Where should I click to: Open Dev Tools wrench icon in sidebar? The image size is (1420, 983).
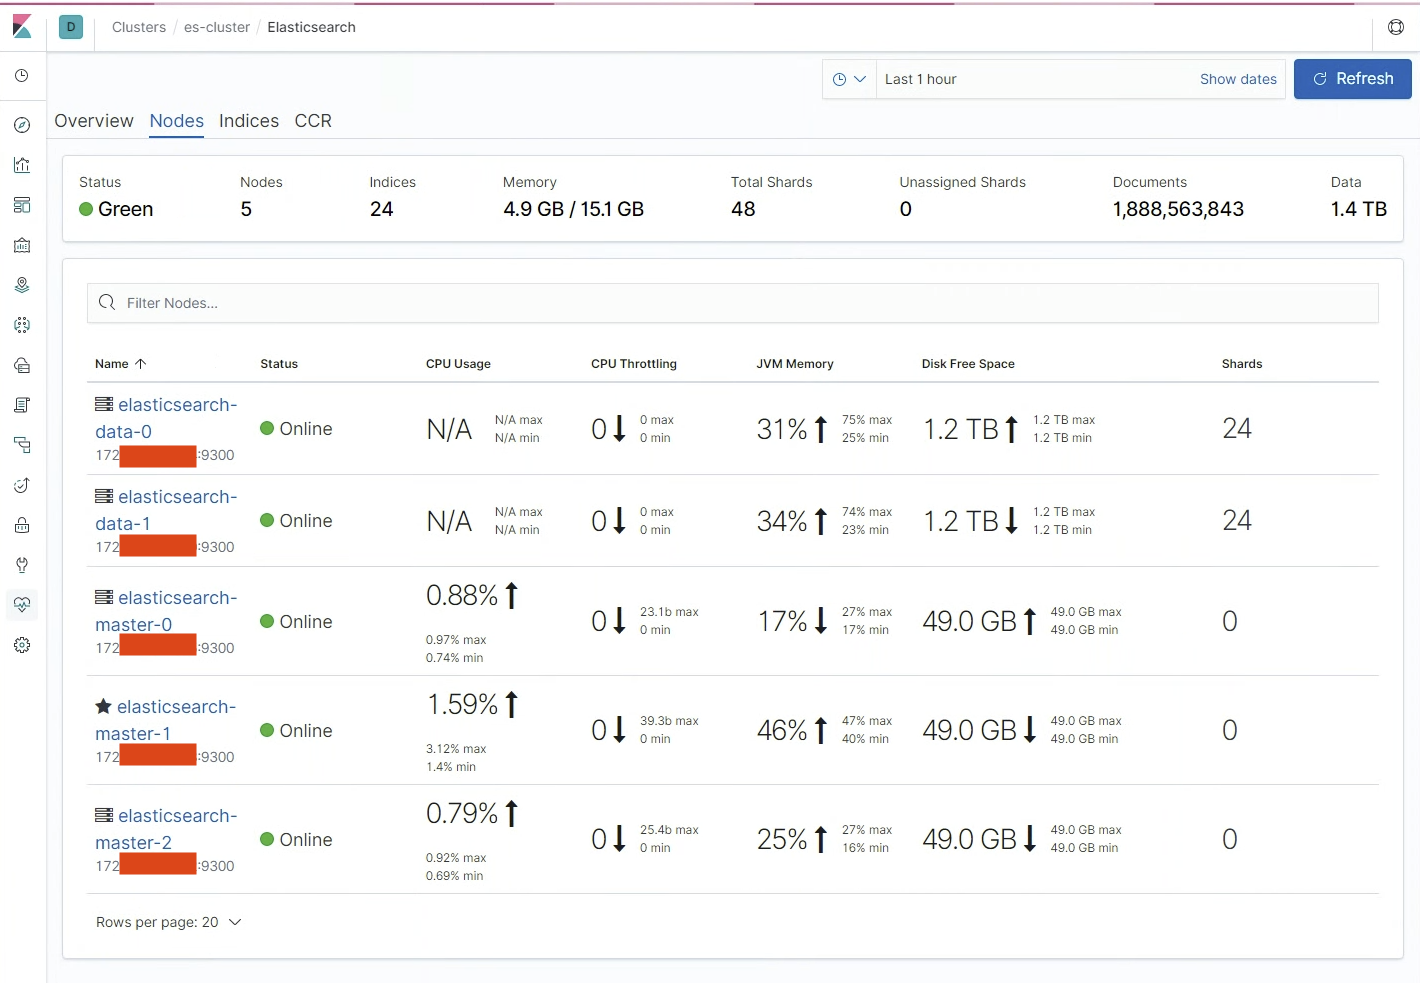22,565
